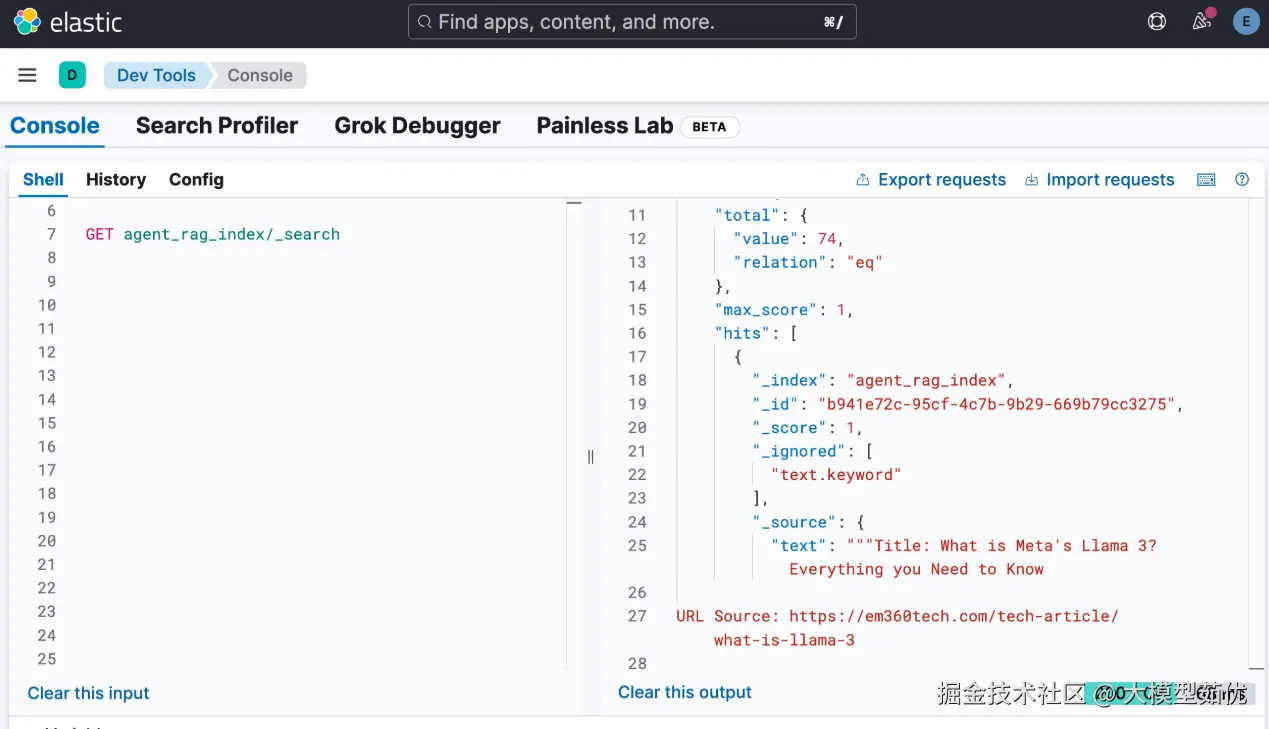Open the Painless Lab tab
The height and width of the screenshot is (729, 1269).
click(x=604, y=126)
